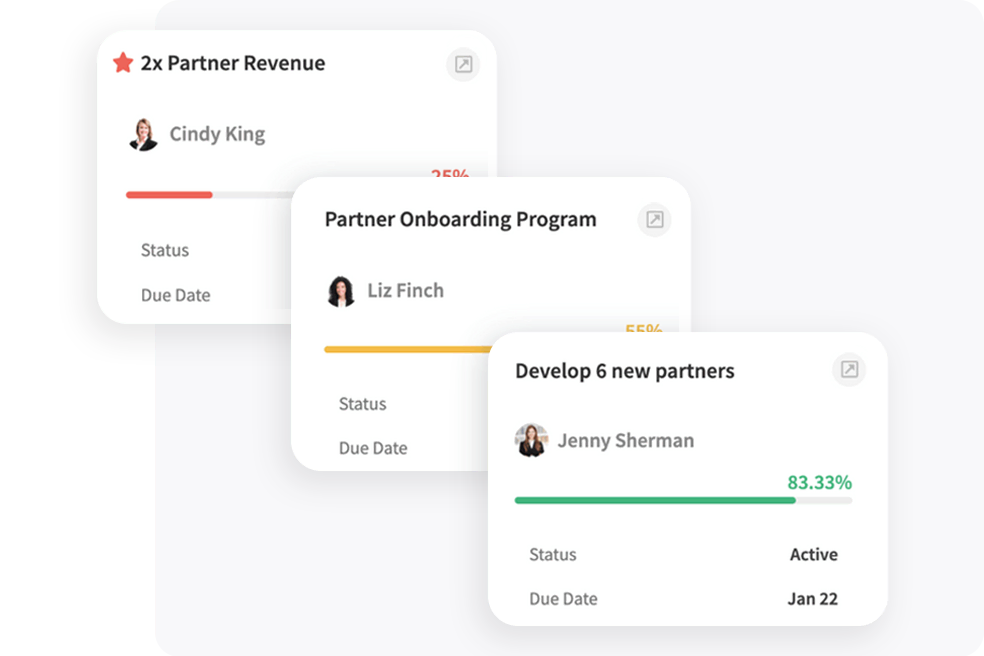Click the Liz Finch owner name
Viewport: 984px width, 656px height.
pos(405,291)
